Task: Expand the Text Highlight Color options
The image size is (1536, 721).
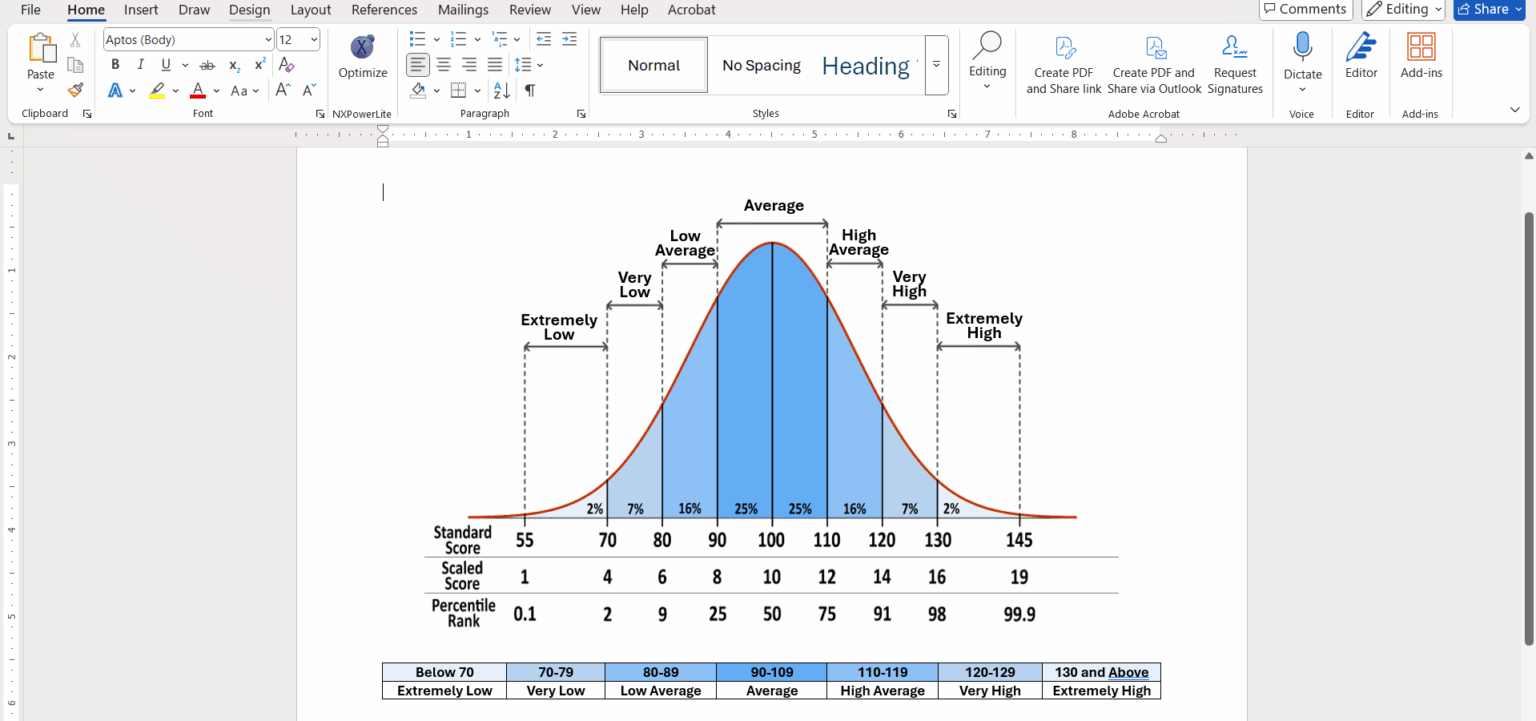Action: point(175,90)
